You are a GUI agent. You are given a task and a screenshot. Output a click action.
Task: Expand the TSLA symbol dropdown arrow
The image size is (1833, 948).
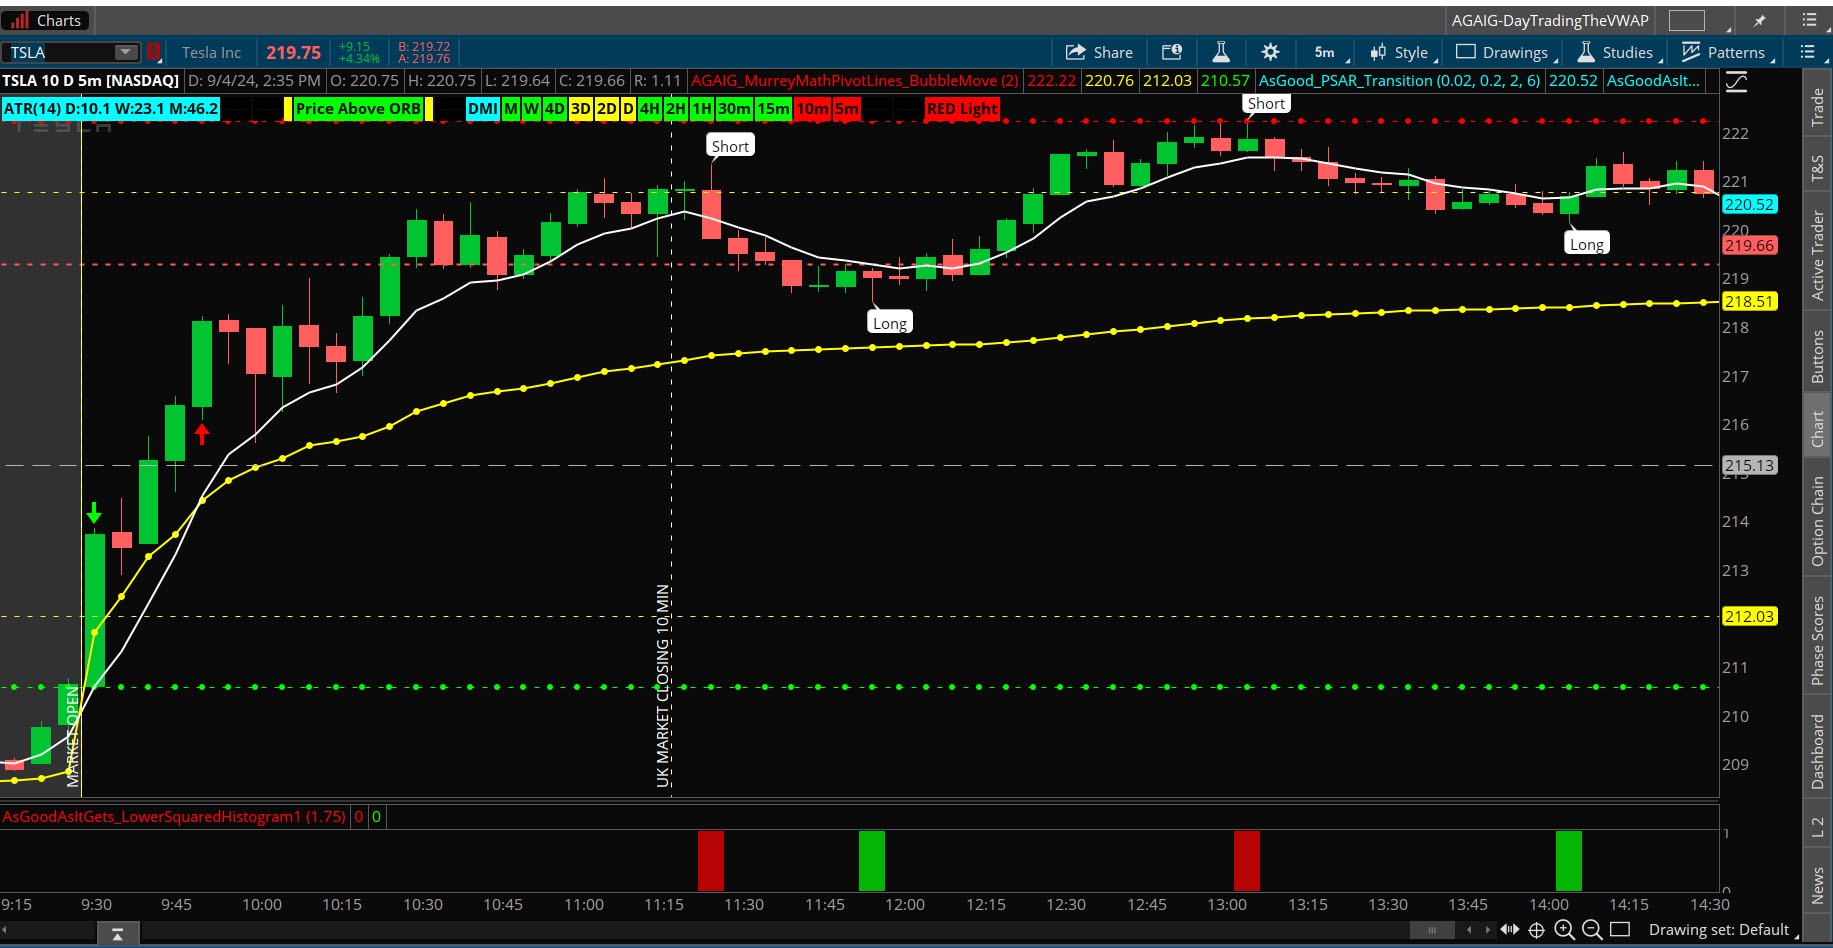[x=125, y=52]
